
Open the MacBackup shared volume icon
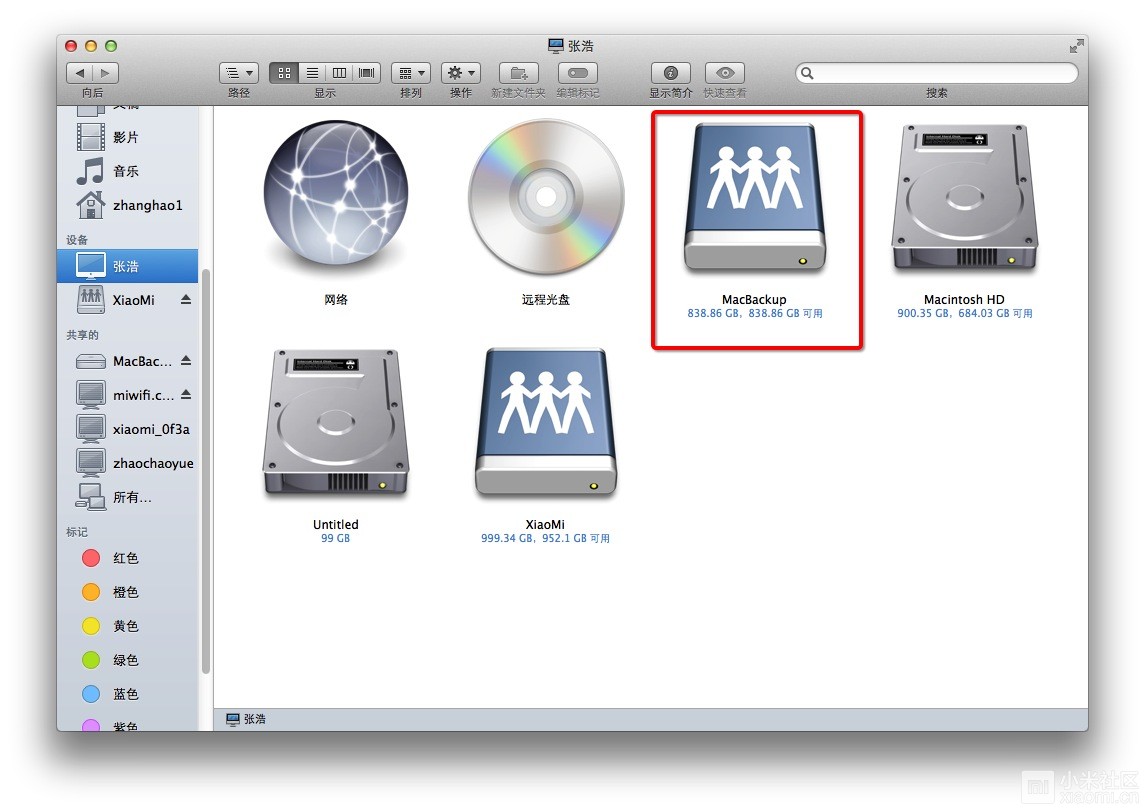coord(755,199)
